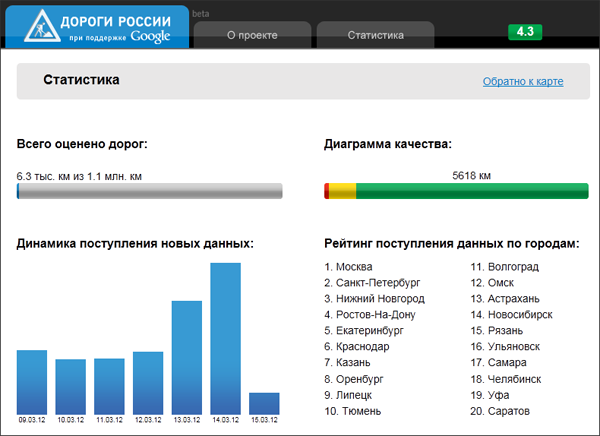Screen dimensions: 600x436
Task: Click the Статистика page heading
Action: point(81,80)
